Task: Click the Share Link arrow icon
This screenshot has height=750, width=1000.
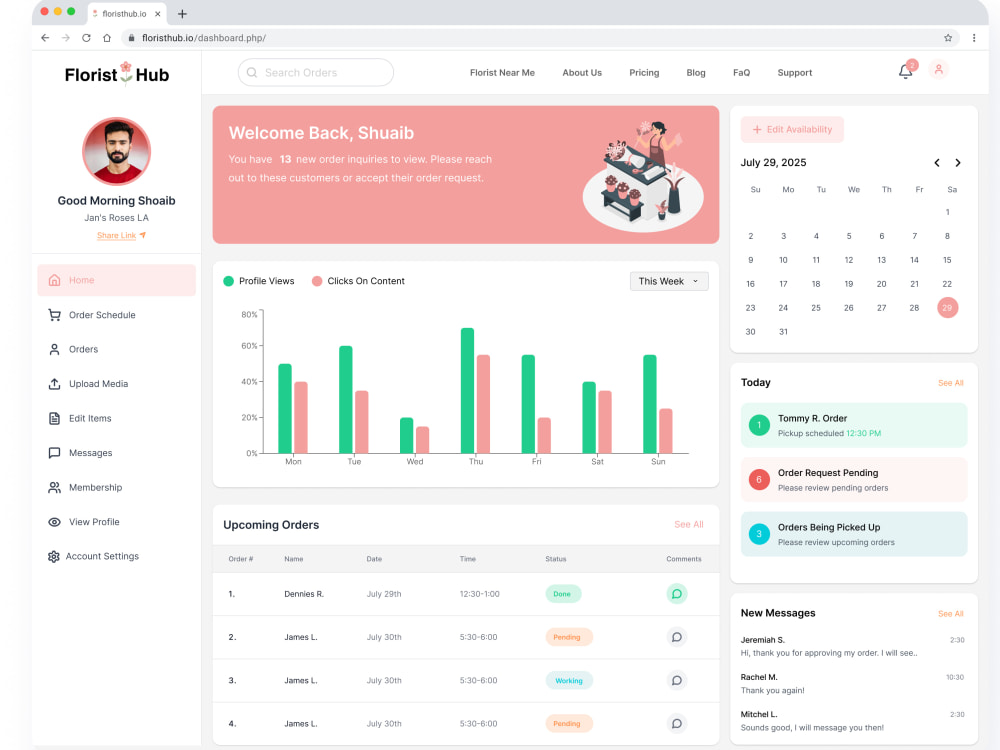Action: click(x=143, y=235)
